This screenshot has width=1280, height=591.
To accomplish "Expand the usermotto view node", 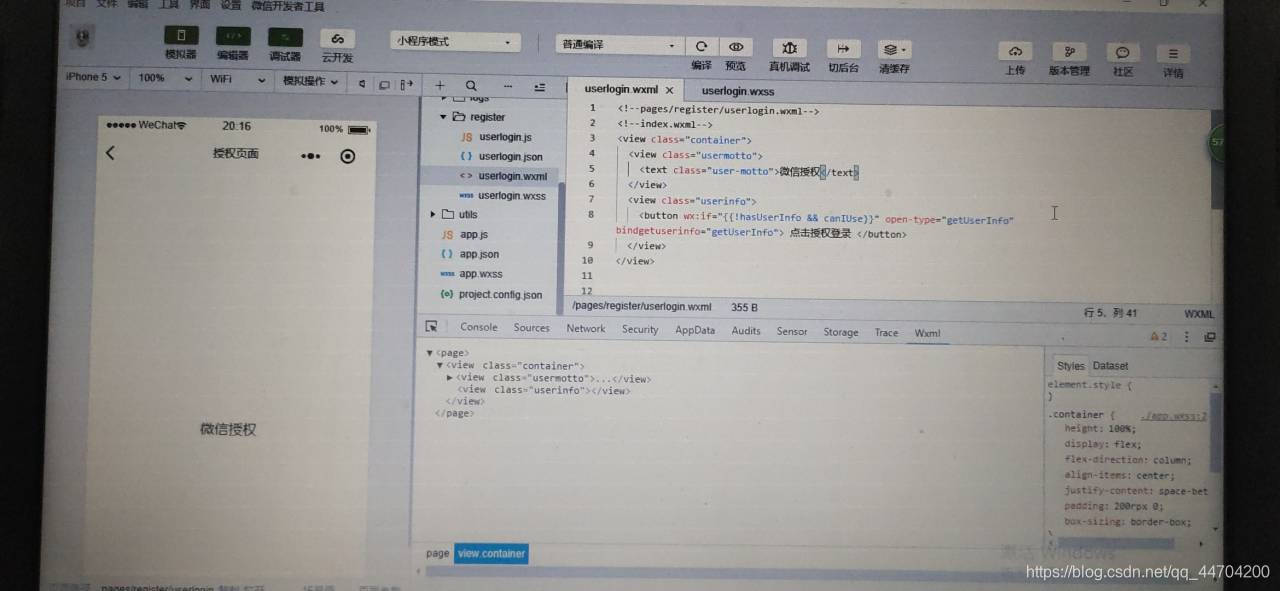I will point(449,378).
